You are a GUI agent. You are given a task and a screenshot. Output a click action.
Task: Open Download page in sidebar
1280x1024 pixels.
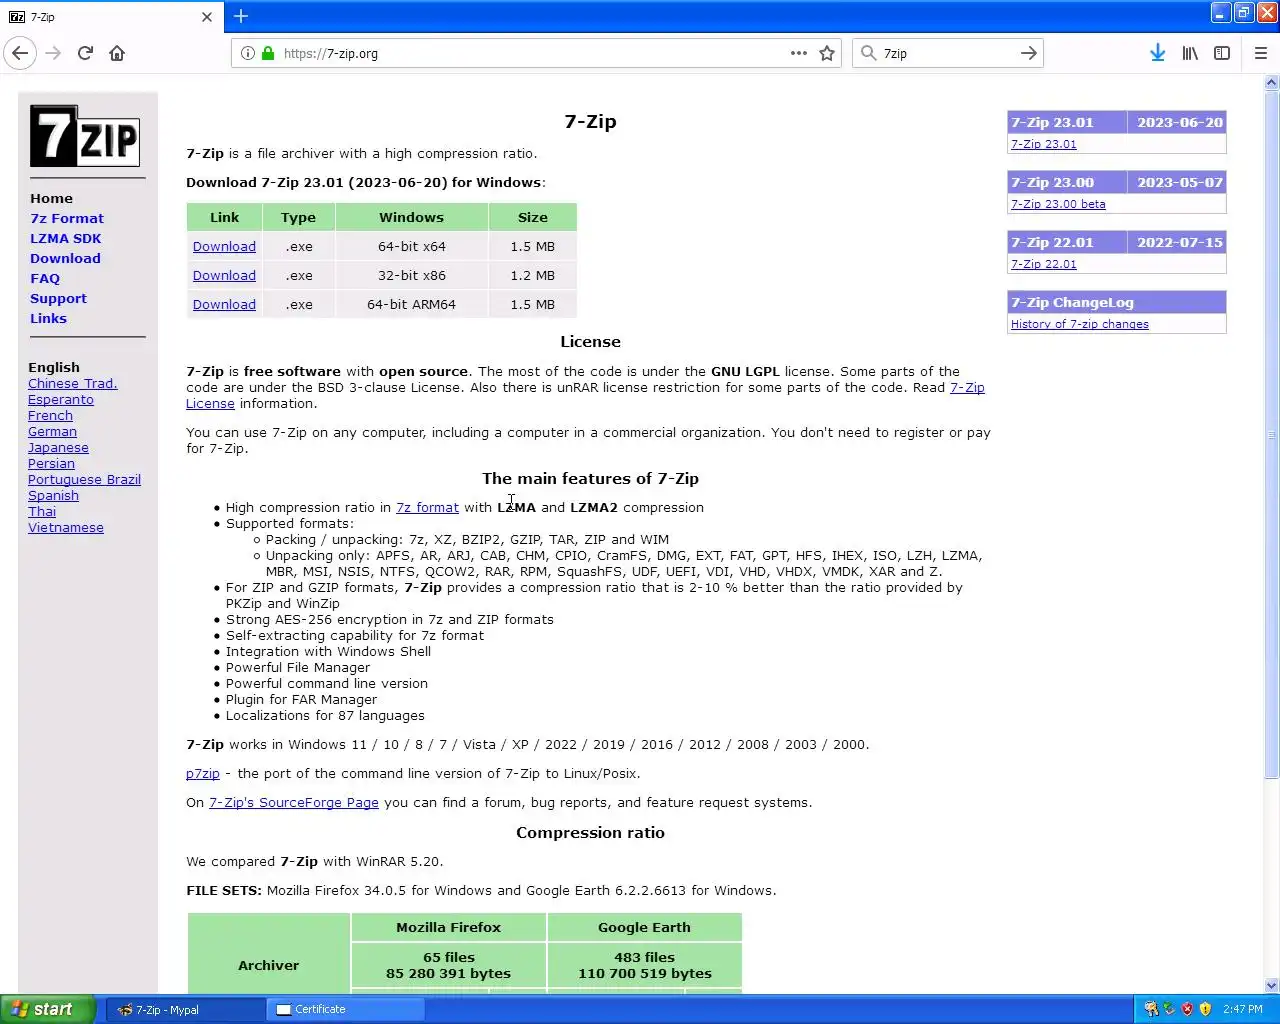[x=65, y=258]
